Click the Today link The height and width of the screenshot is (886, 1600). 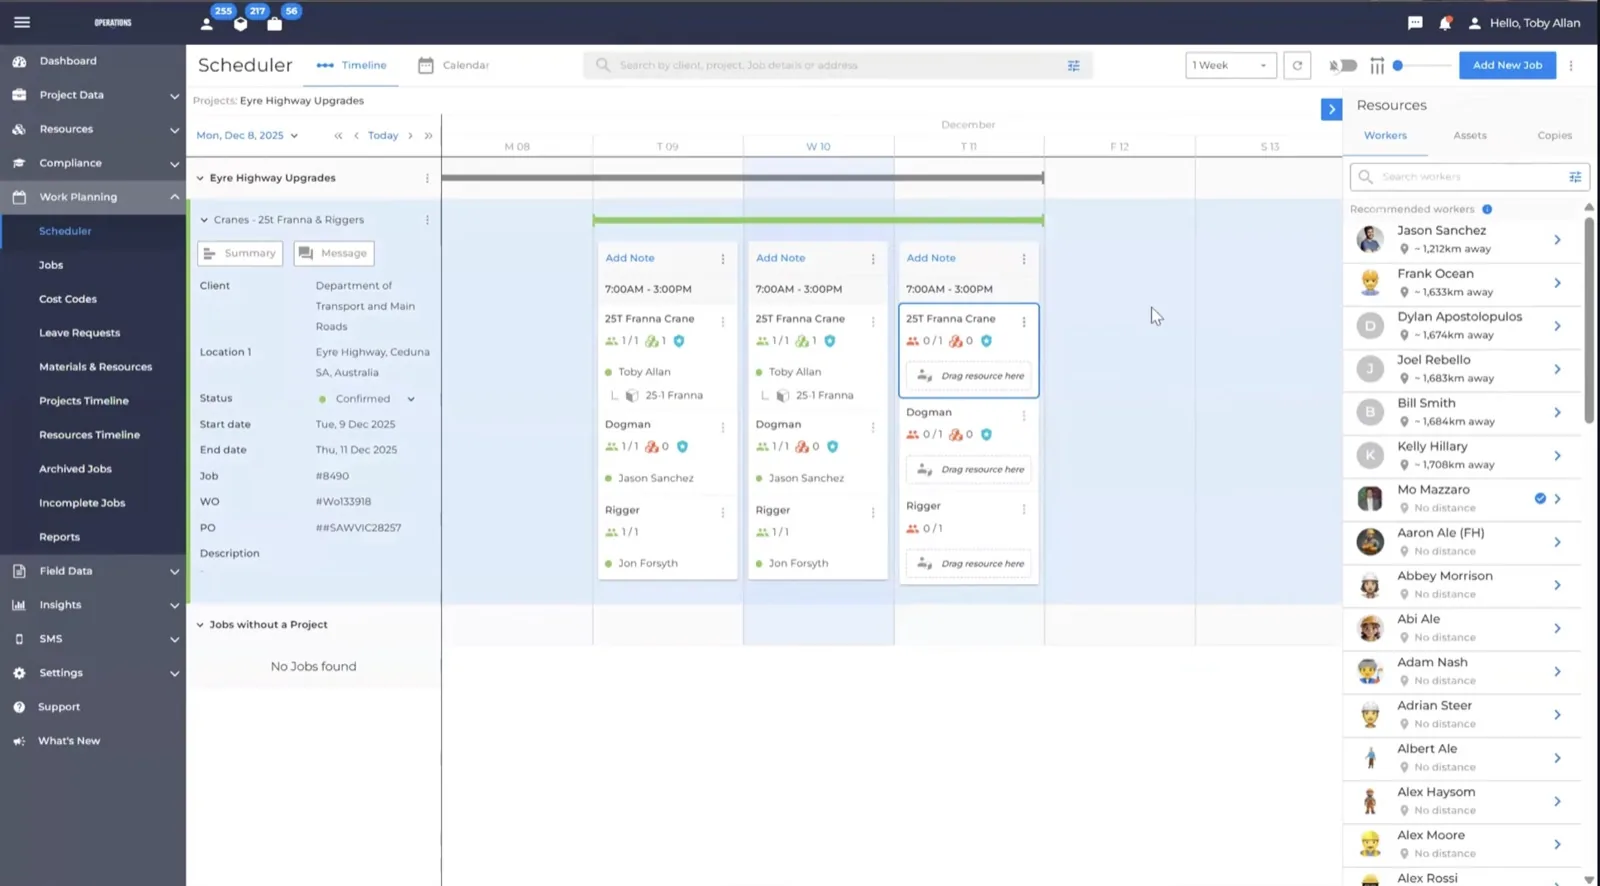(383, 135)
